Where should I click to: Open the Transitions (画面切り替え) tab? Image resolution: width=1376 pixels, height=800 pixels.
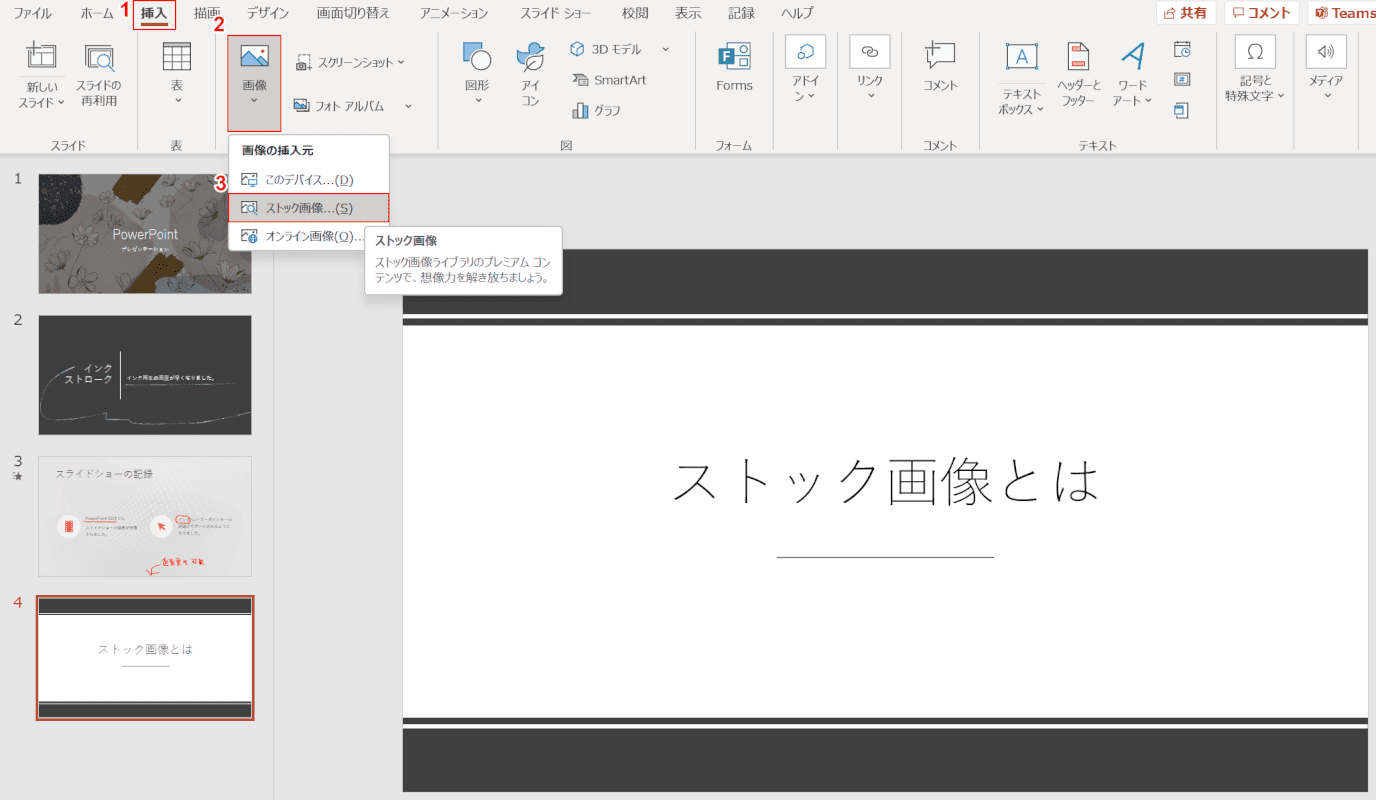pyautogui.click(x=355, y=13)
